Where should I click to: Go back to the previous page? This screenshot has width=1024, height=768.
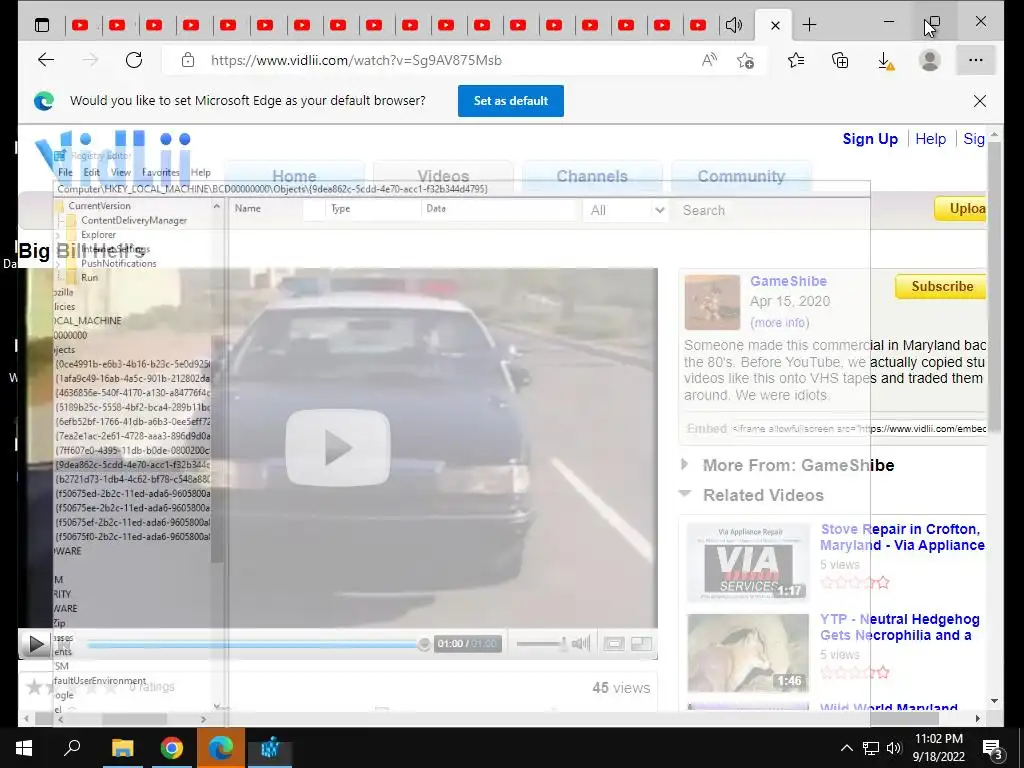(x=46, y=60)
